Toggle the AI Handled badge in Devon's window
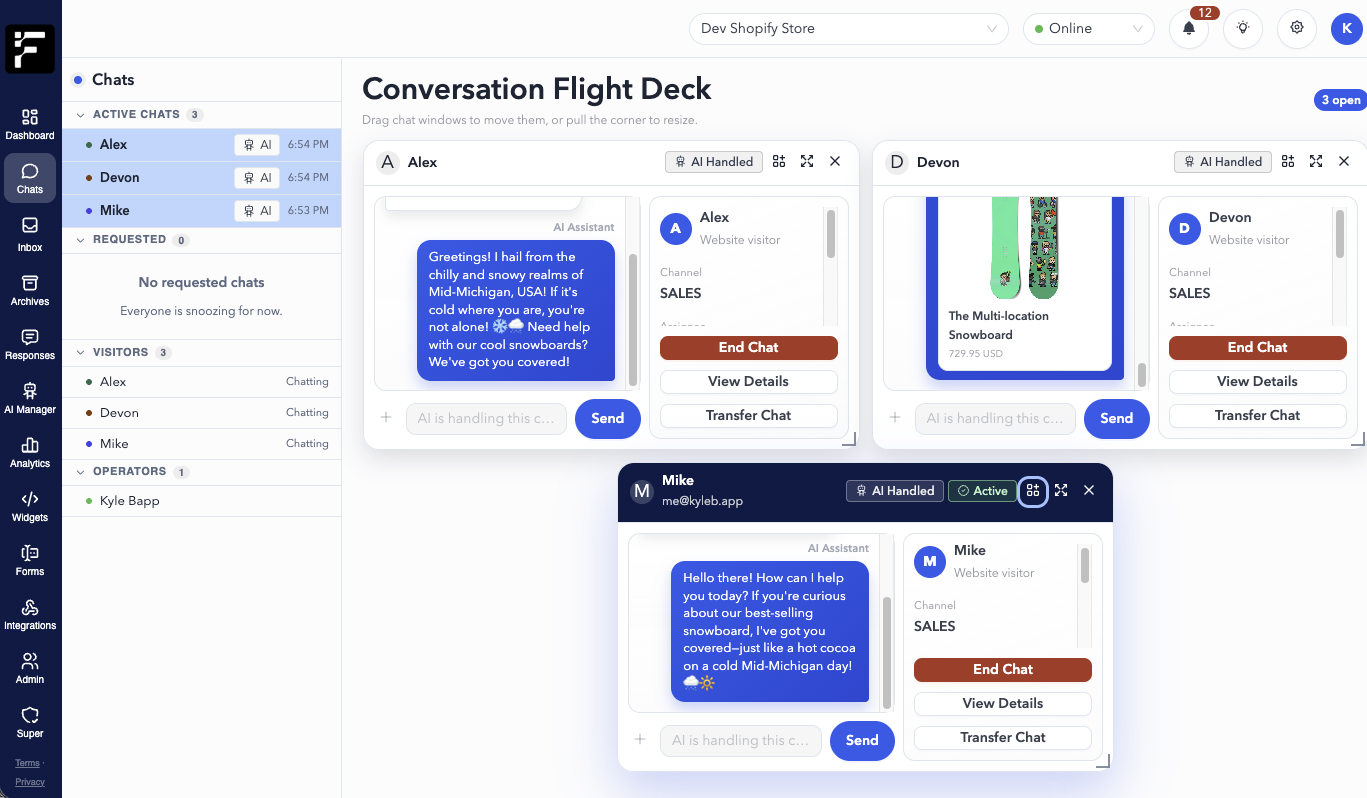This screenshot has width=1367, height=798. tap(1223, 162)
